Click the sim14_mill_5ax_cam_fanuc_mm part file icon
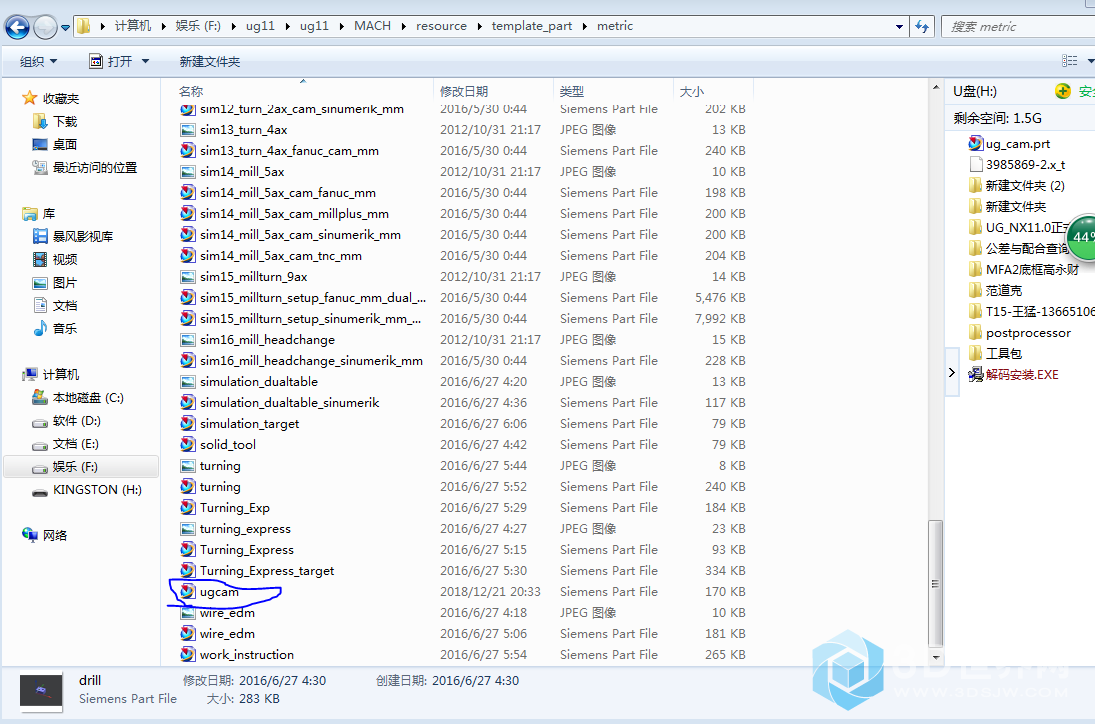 pos(187,193)
